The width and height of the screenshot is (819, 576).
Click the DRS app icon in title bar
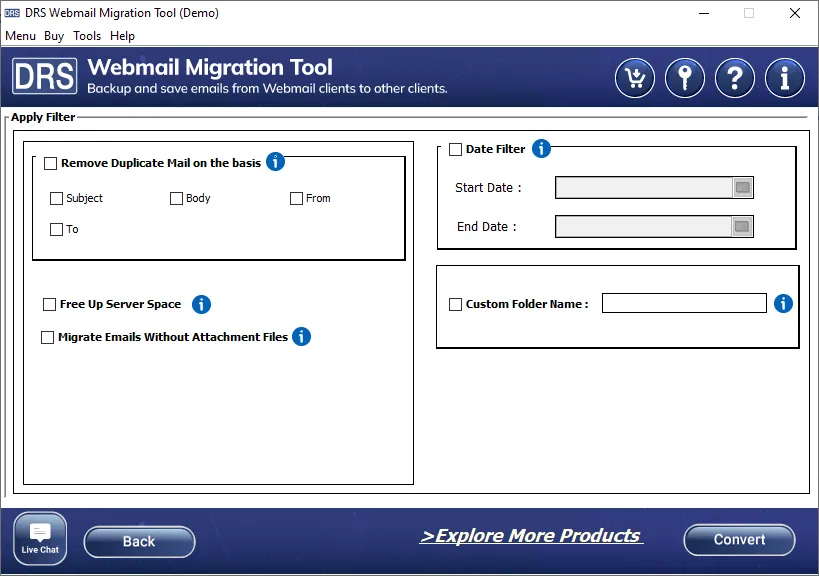tap(11, 13)
